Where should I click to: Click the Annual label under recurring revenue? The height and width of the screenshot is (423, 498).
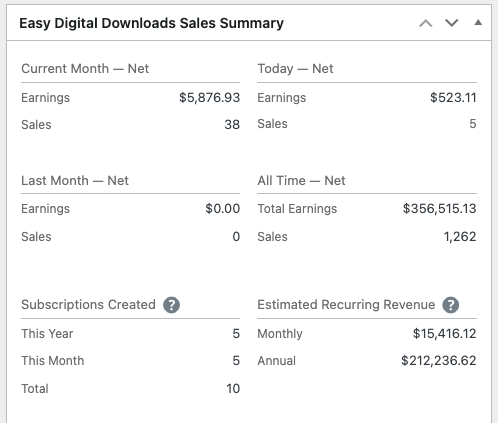[277, 361]
